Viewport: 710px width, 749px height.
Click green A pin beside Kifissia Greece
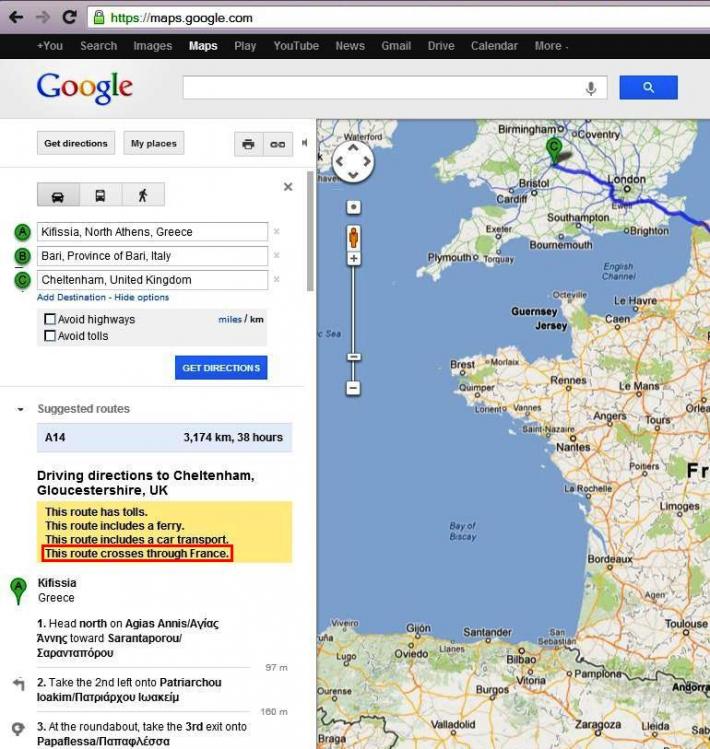(18, 590)
